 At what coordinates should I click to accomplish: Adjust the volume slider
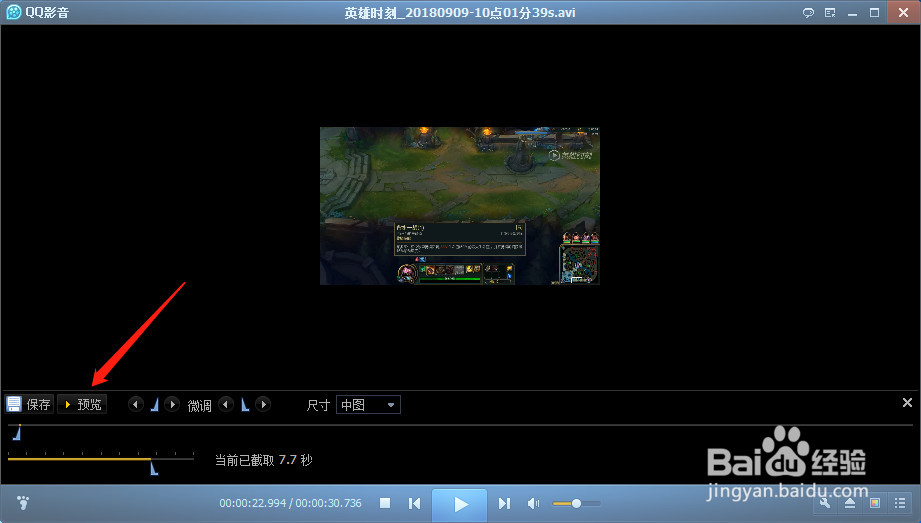pos(576,504)
